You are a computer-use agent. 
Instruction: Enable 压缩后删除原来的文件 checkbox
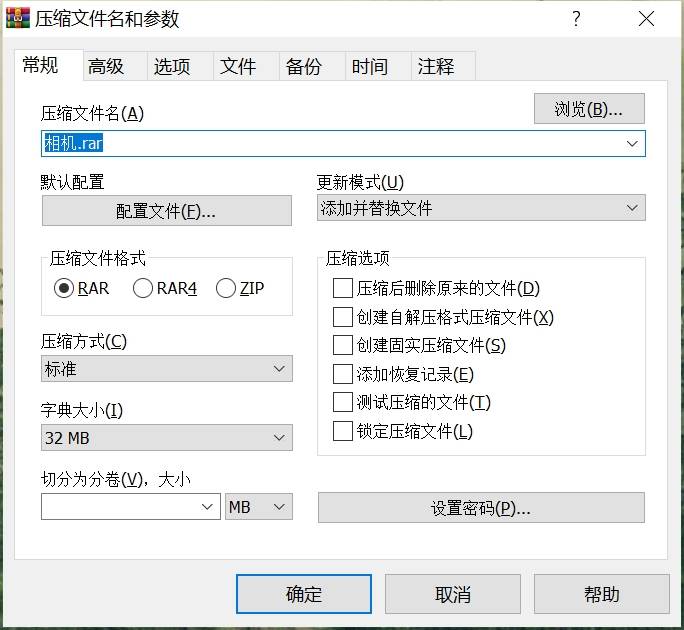pos(342,289)
